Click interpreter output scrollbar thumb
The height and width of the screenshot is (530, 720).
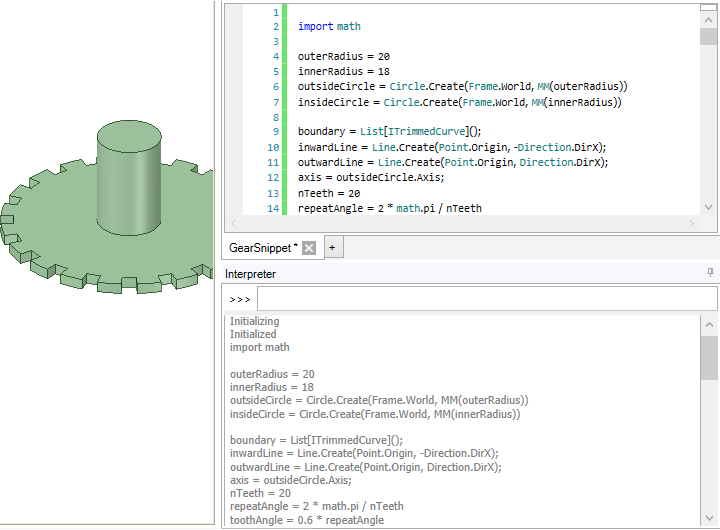pos(709,358)
